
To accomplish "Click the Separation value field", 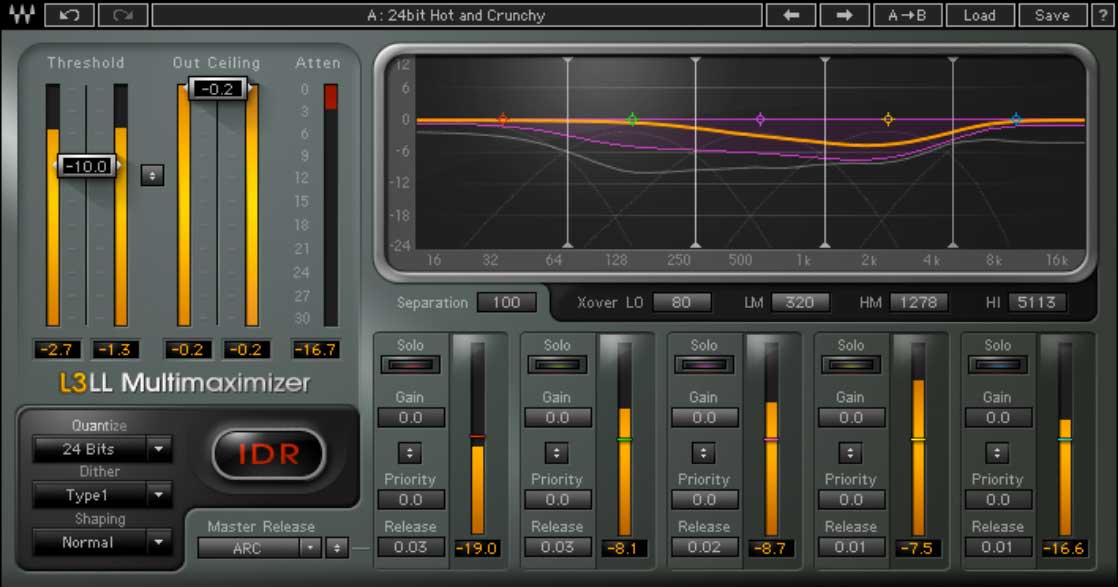I will click(506, 302).
